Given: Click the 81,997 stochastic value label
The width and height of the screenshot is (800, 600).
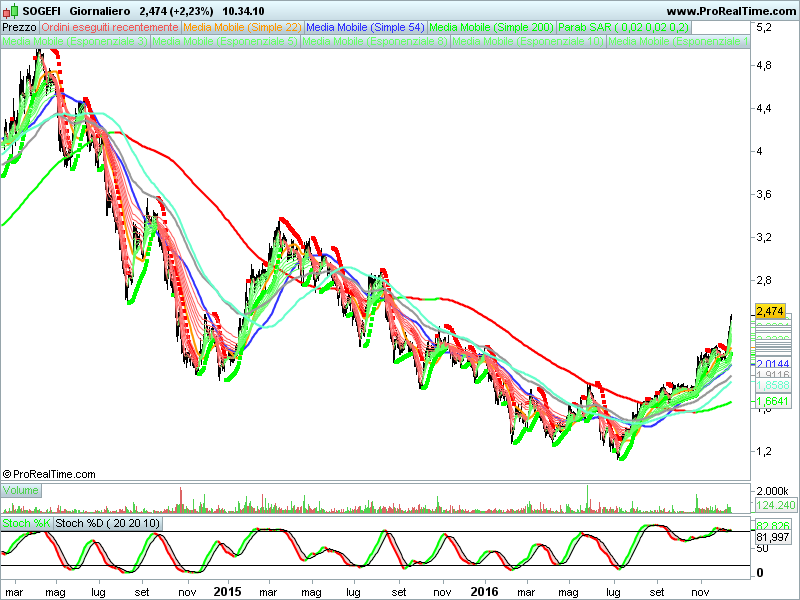Looking at the screenshot, I should point(773,537).
